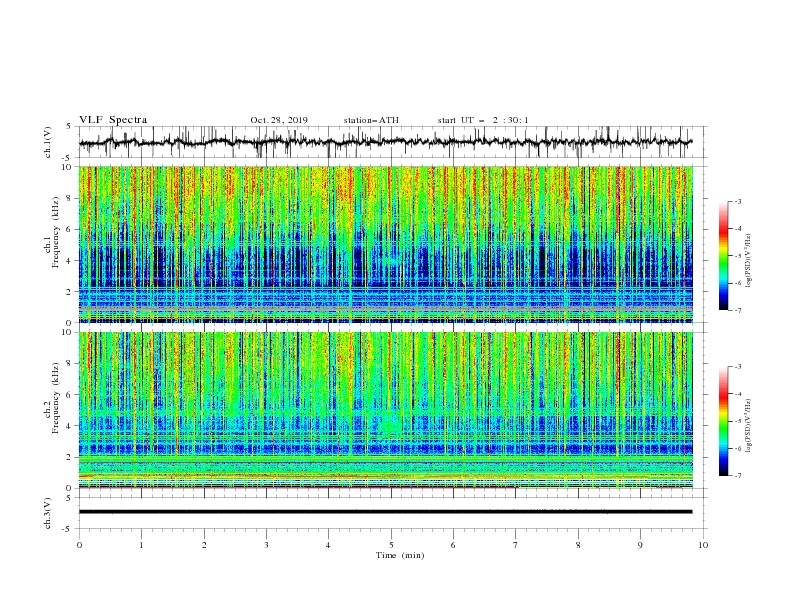
Task: Click the "-5" tick on ch.2 color bar
Action: (x=738, y=421)
